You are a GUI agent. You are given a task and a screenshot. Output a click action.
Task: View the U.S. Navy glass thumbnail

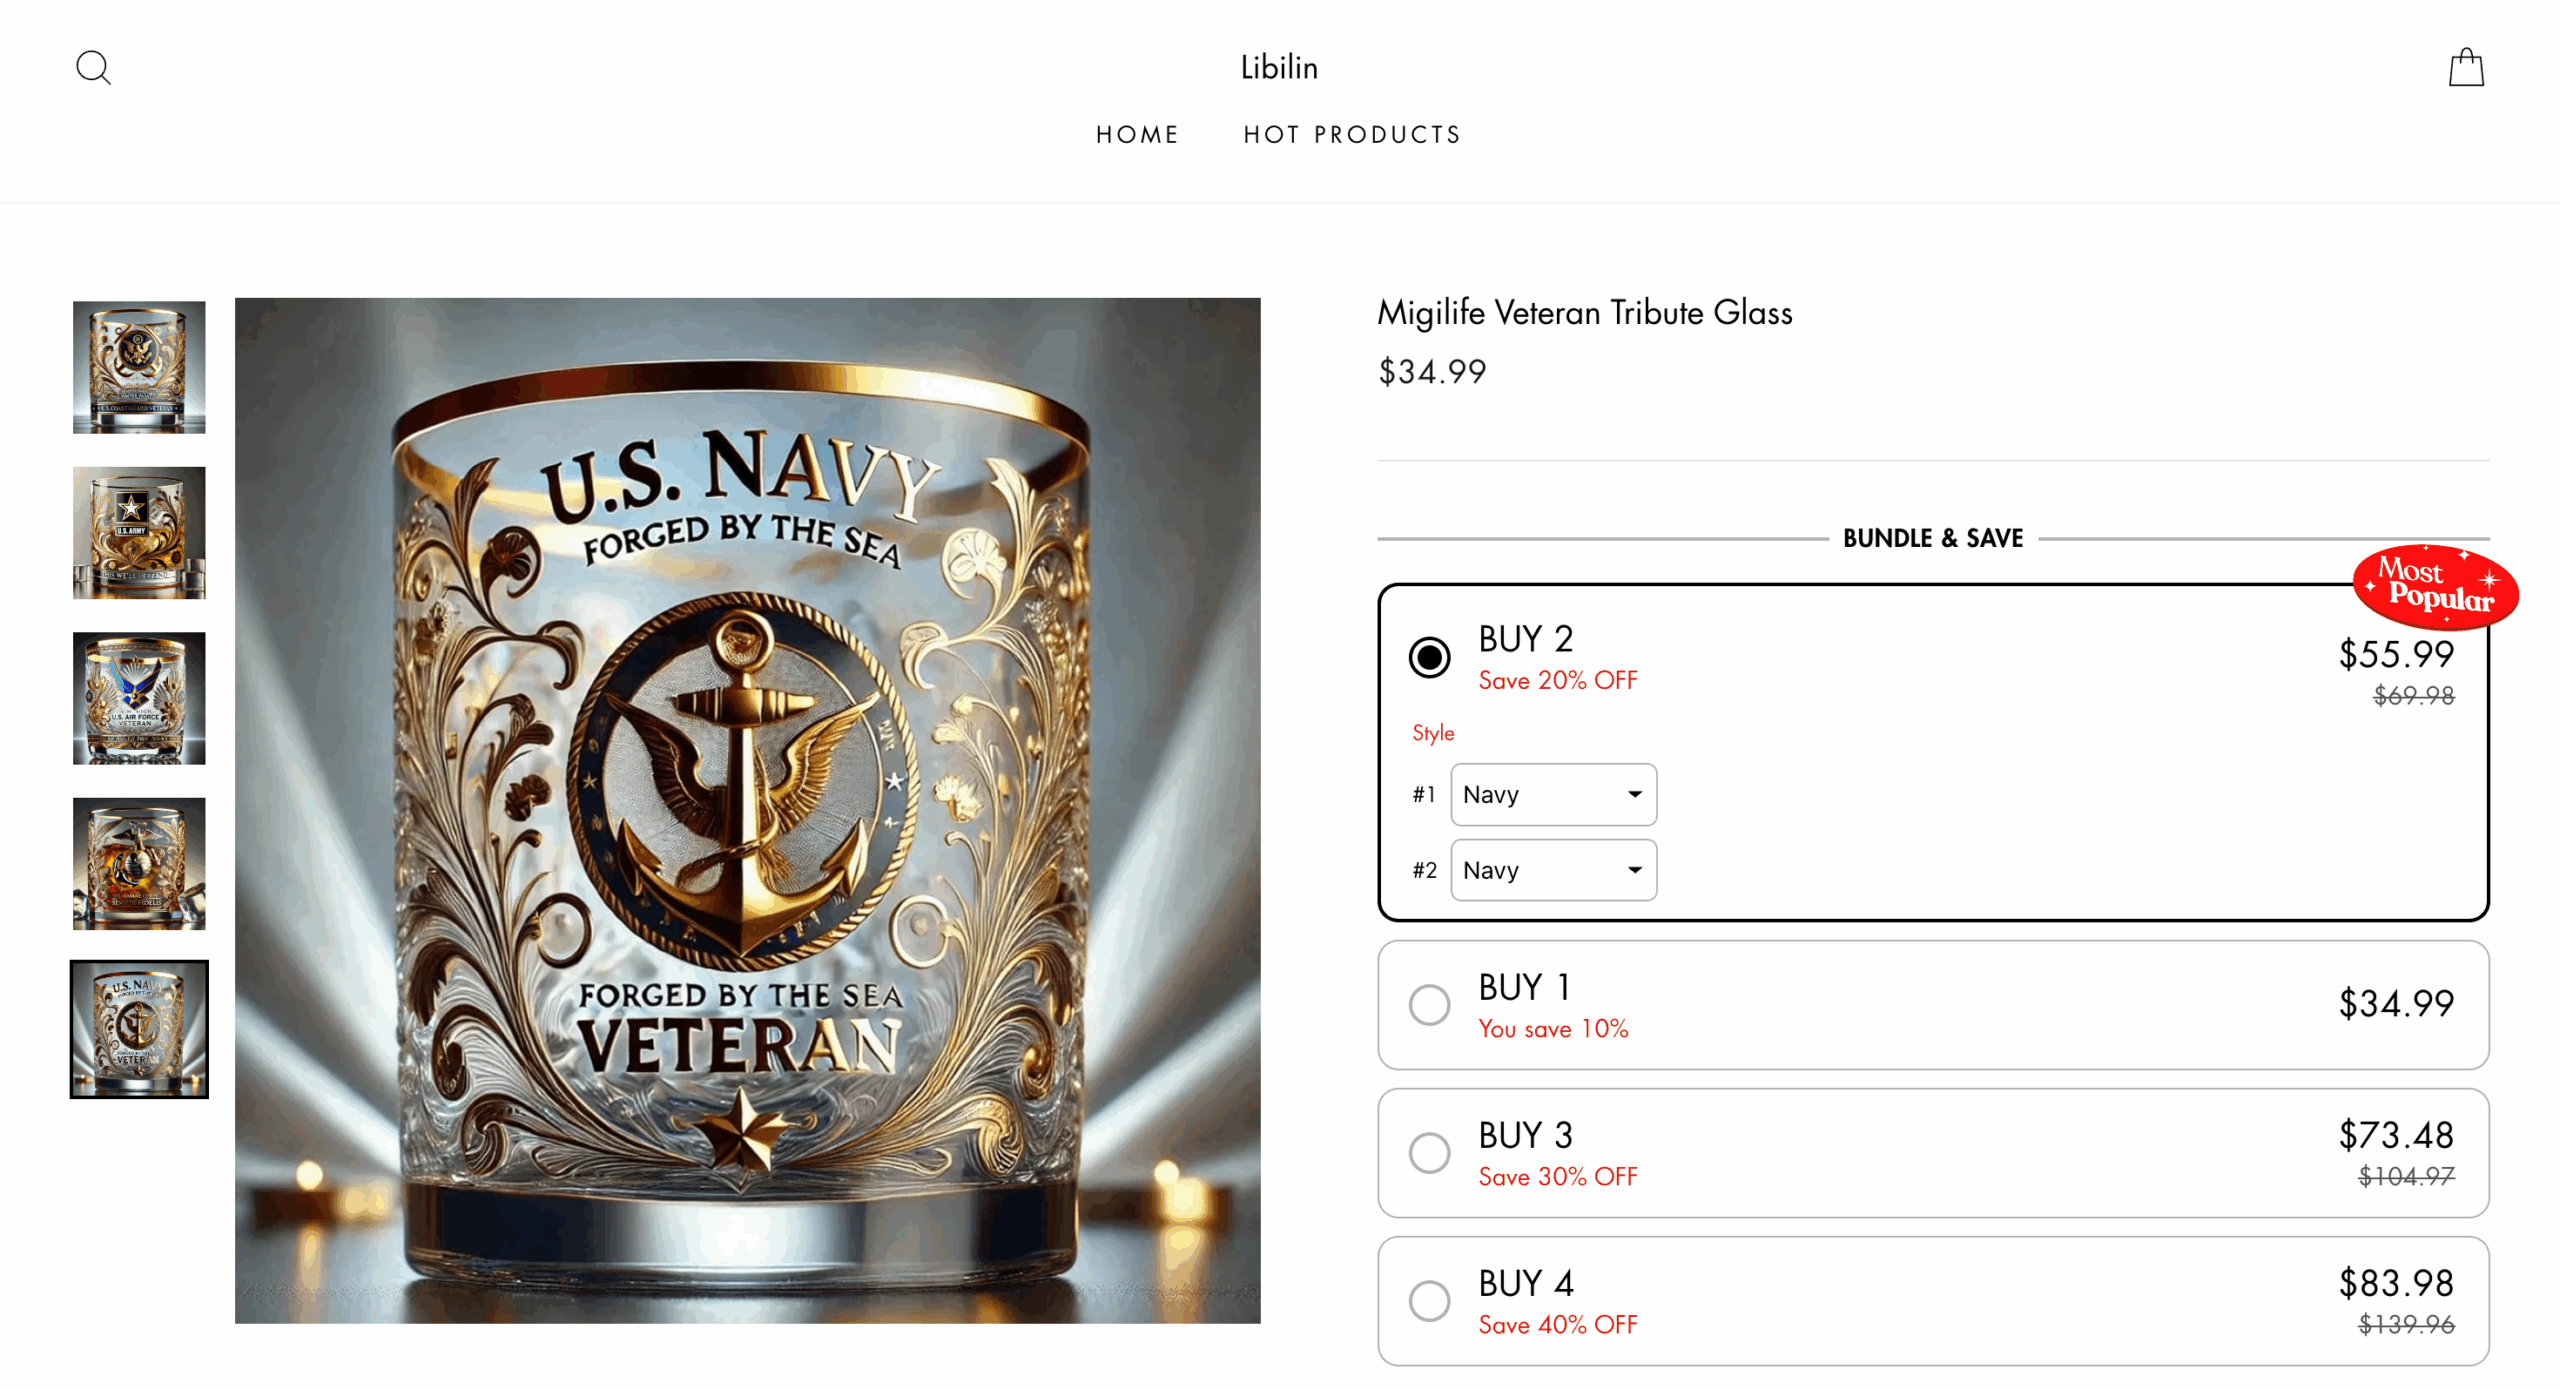(x=139, y=1029)
